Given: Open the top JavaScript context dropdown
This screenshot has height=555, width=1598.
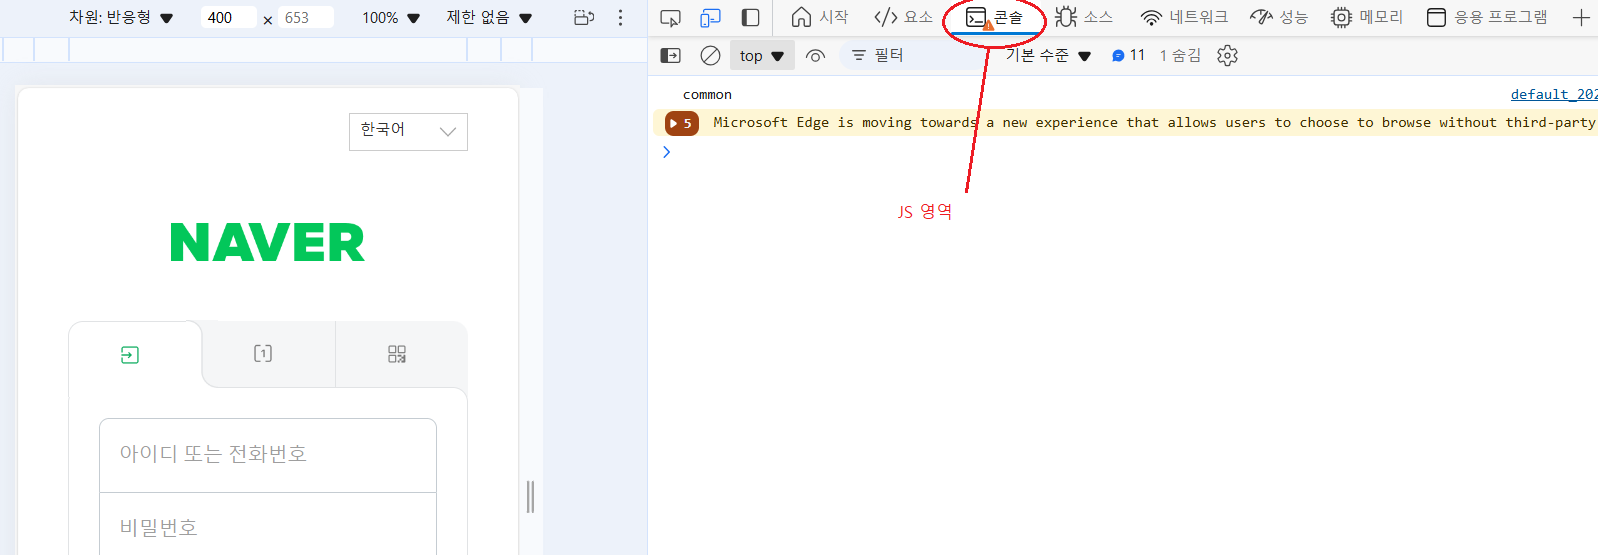Looking at the screenshot, I should (762, 56).
